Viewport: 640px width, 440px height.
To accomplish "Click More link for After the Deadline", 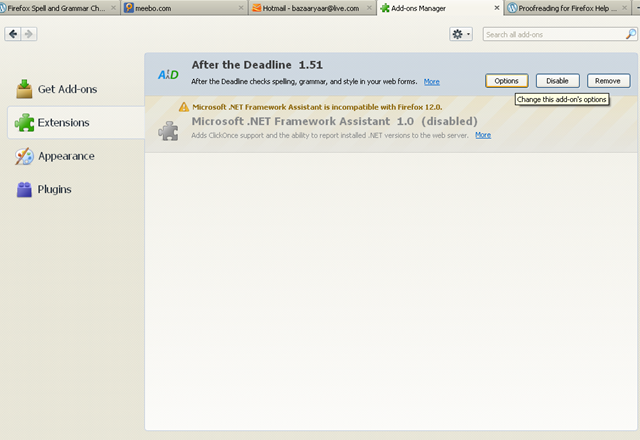I will click(431, 82).
